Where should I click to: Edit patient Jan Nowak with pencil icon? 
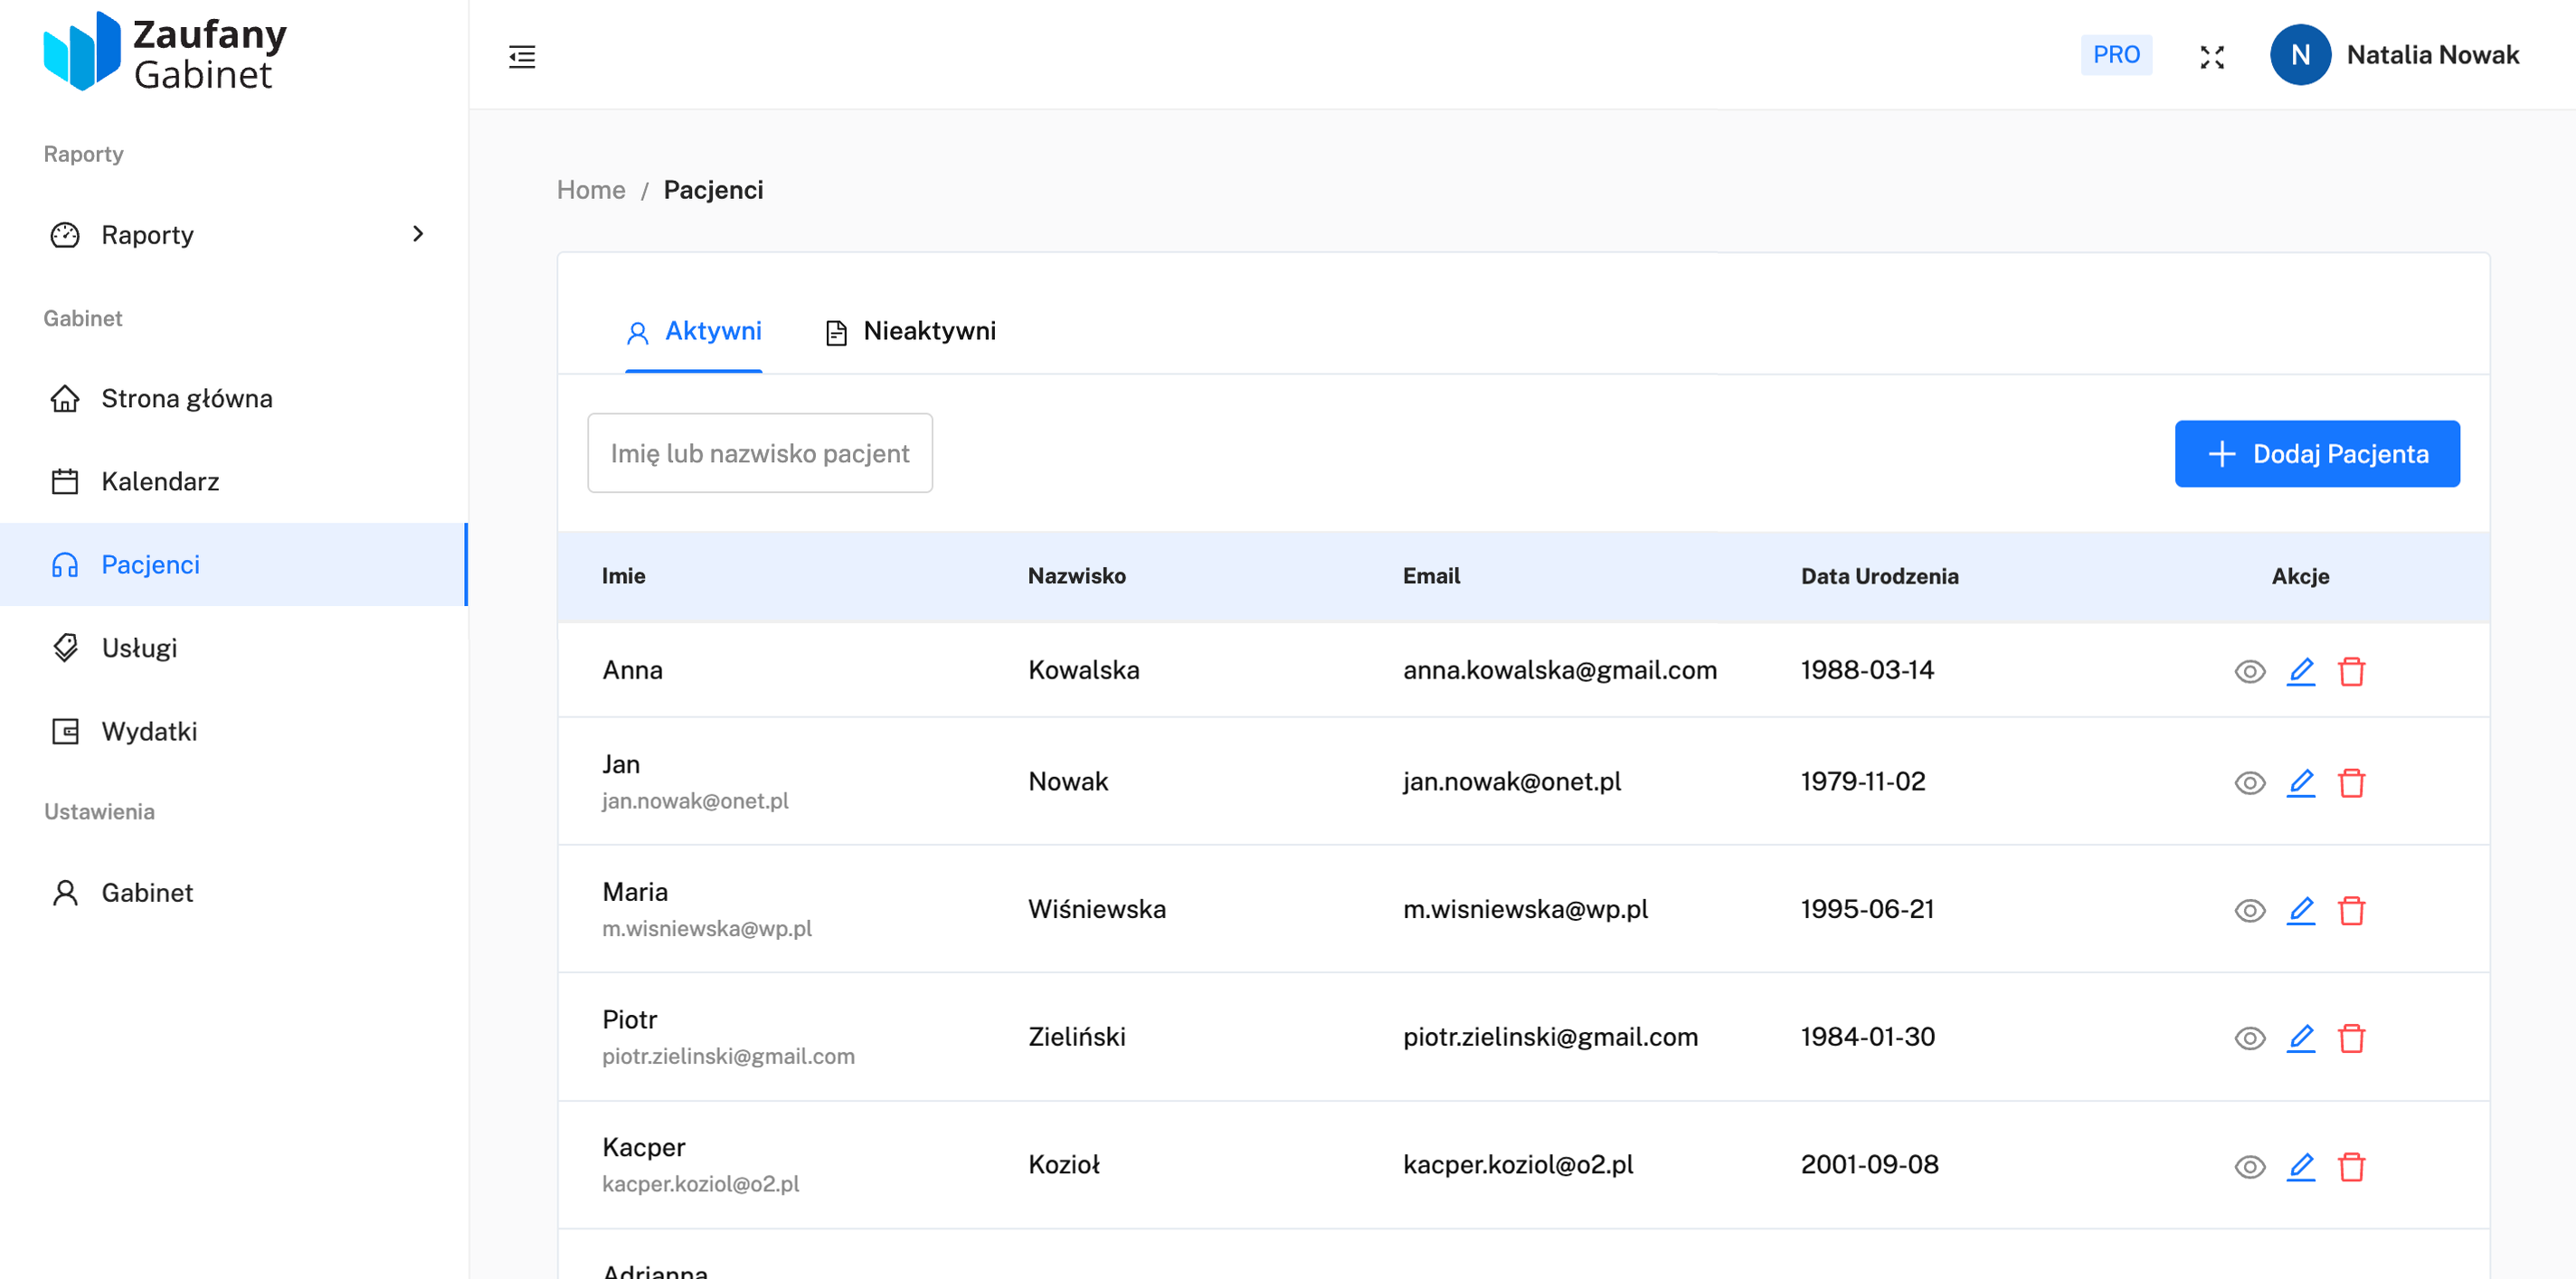point(2301,783)
